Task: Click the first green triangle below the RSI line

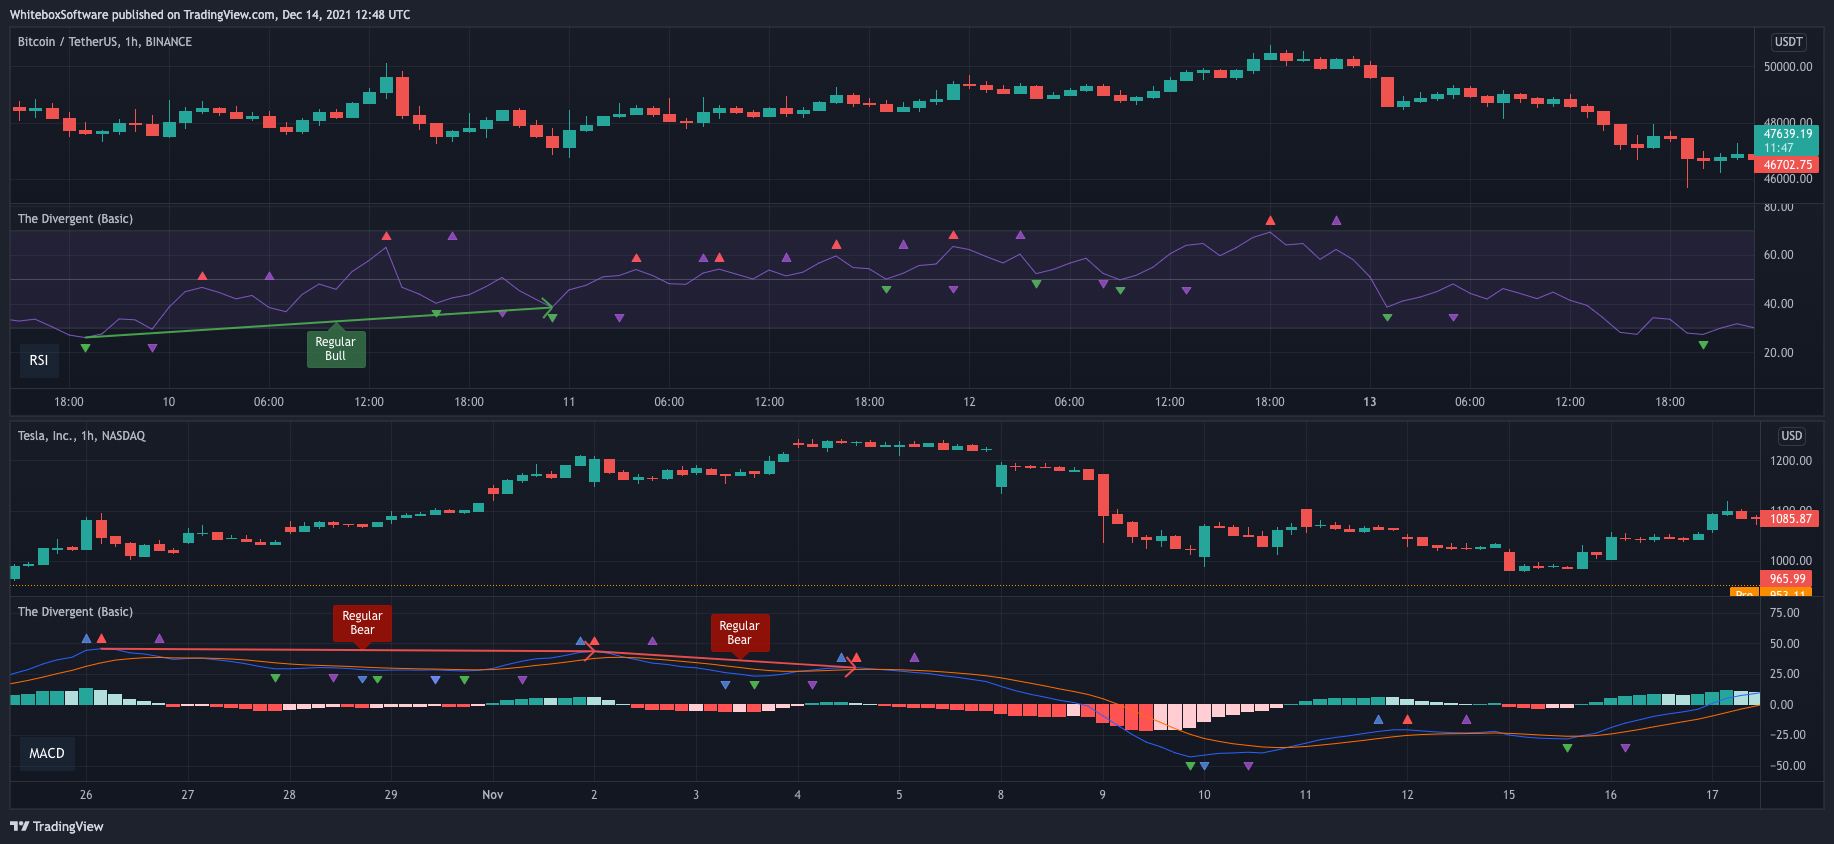Action: pos(85,348)
